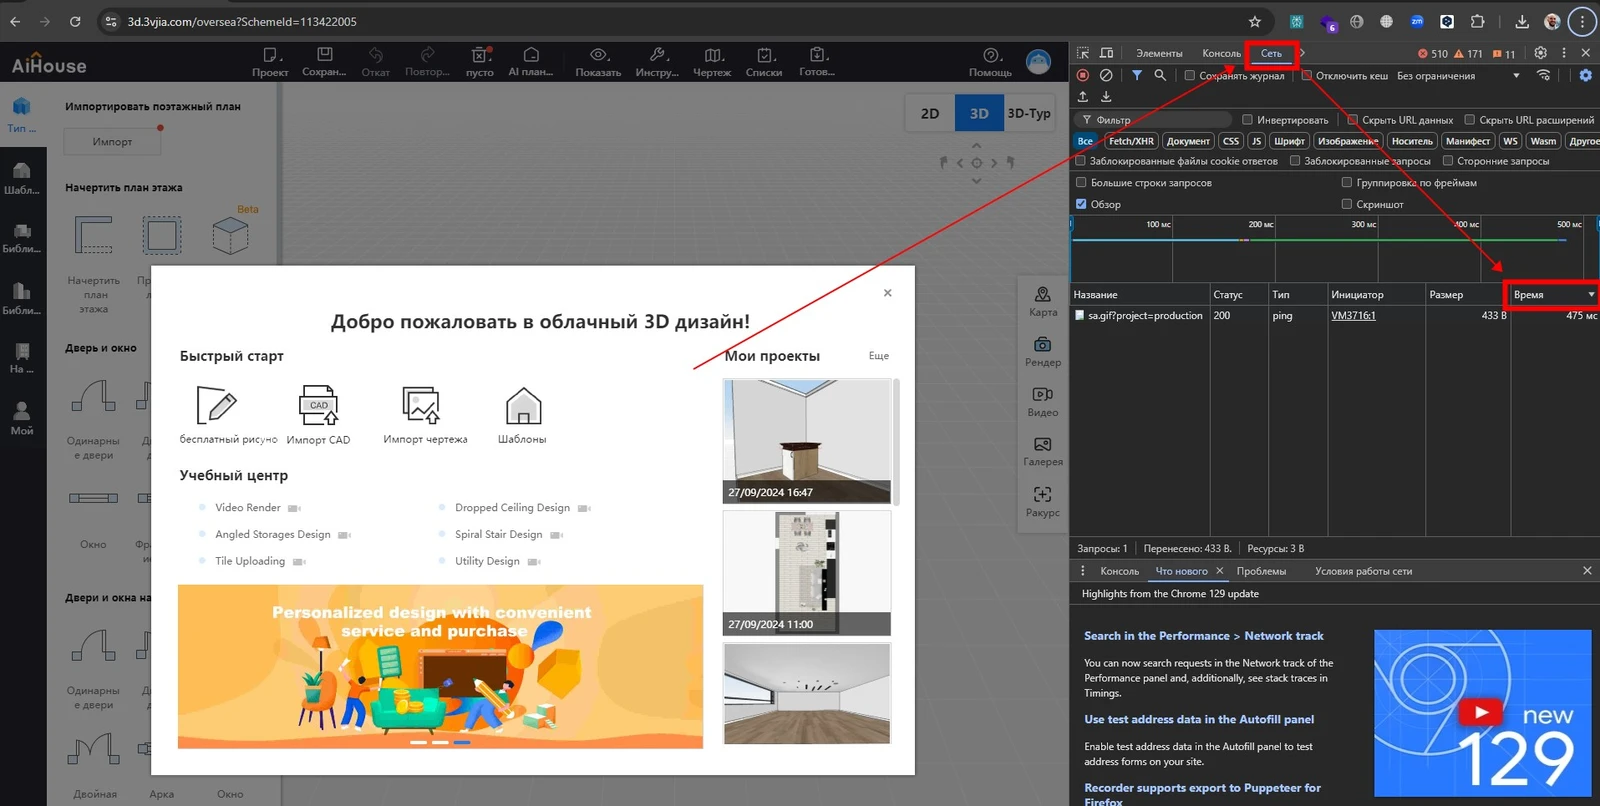Open the Шаблоны templates icon
The height and width of the screenshot is (806, 1600).
[522, 407]
